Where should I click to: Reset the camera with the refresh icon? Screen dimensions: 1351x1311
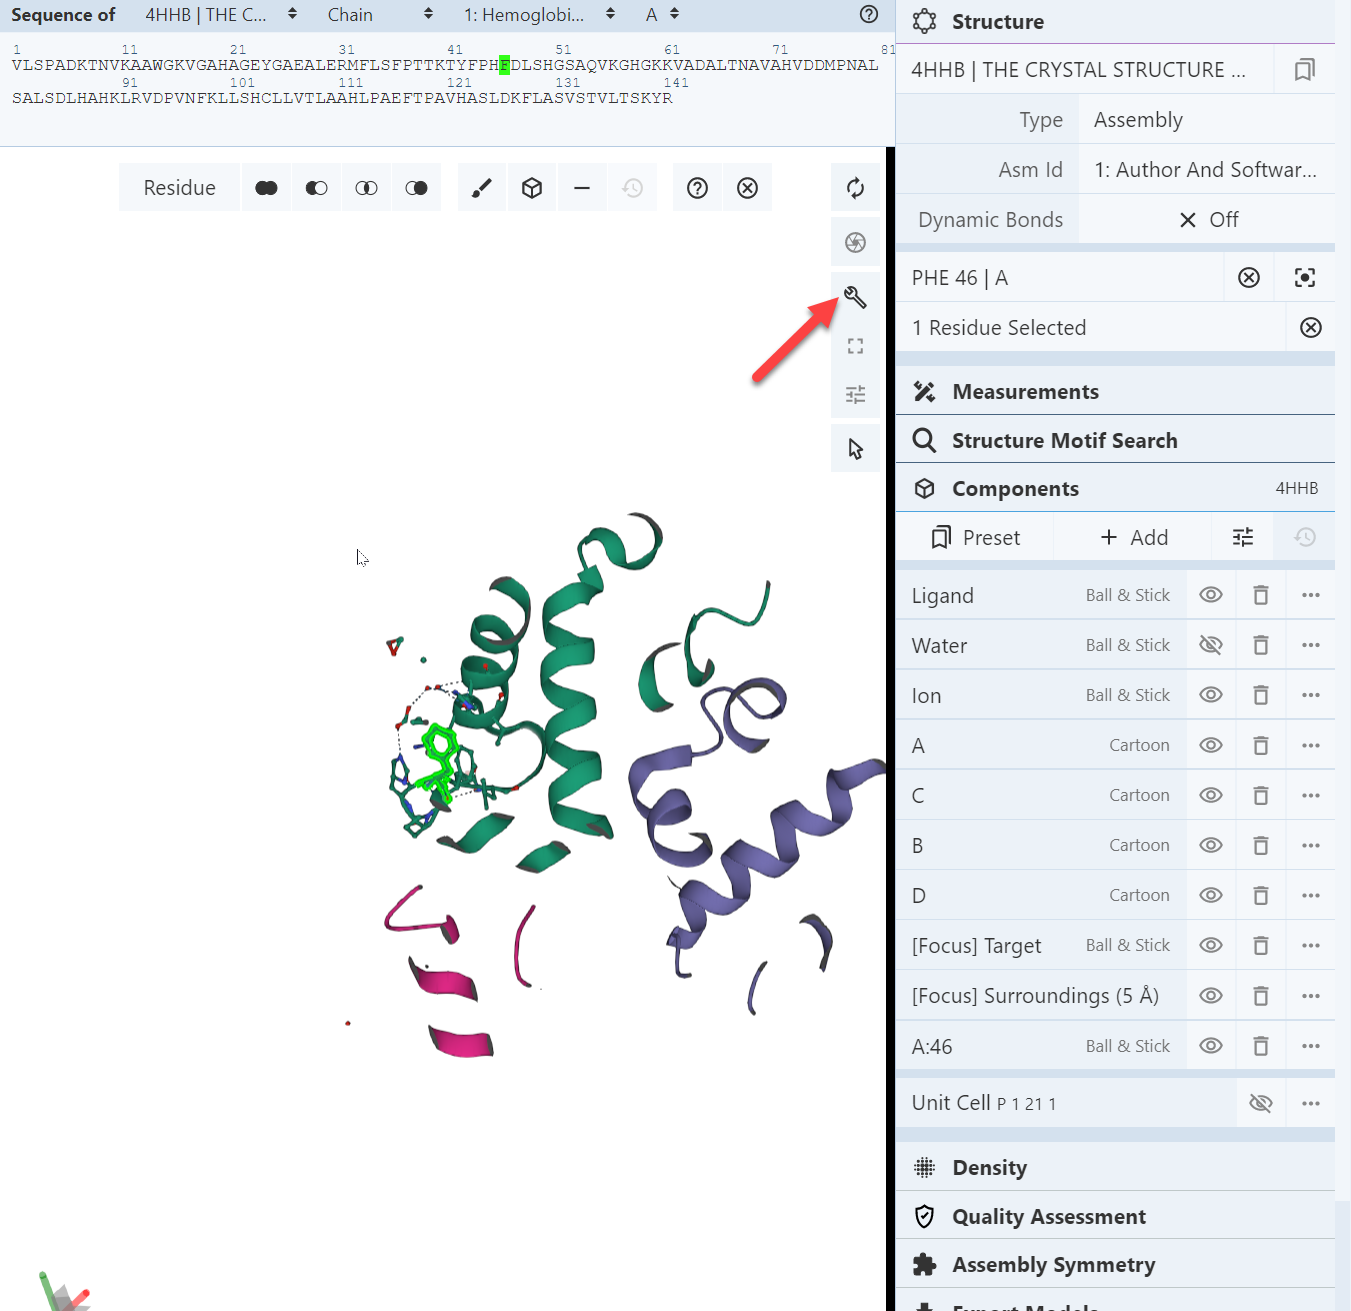pos(855,187)
